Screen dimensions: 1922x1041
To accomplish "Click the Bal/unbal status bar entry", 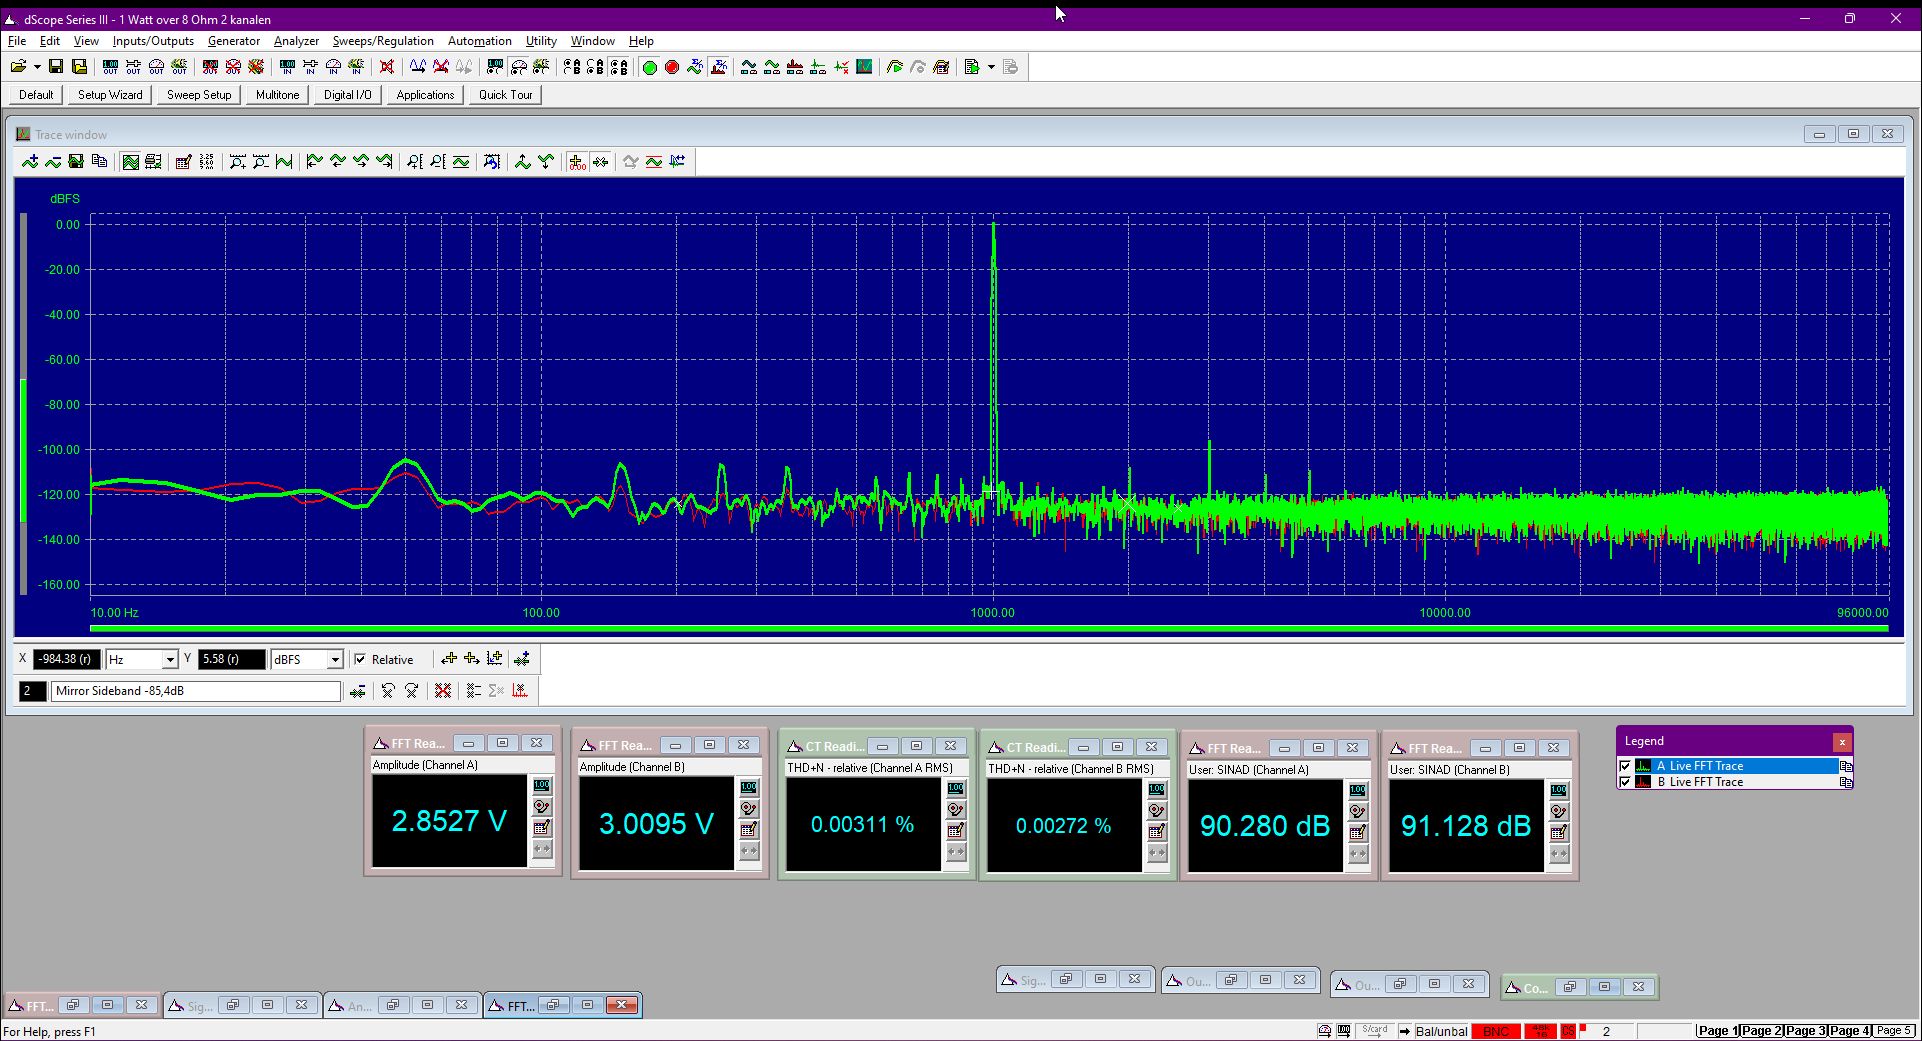I will click(1441, 1031).
